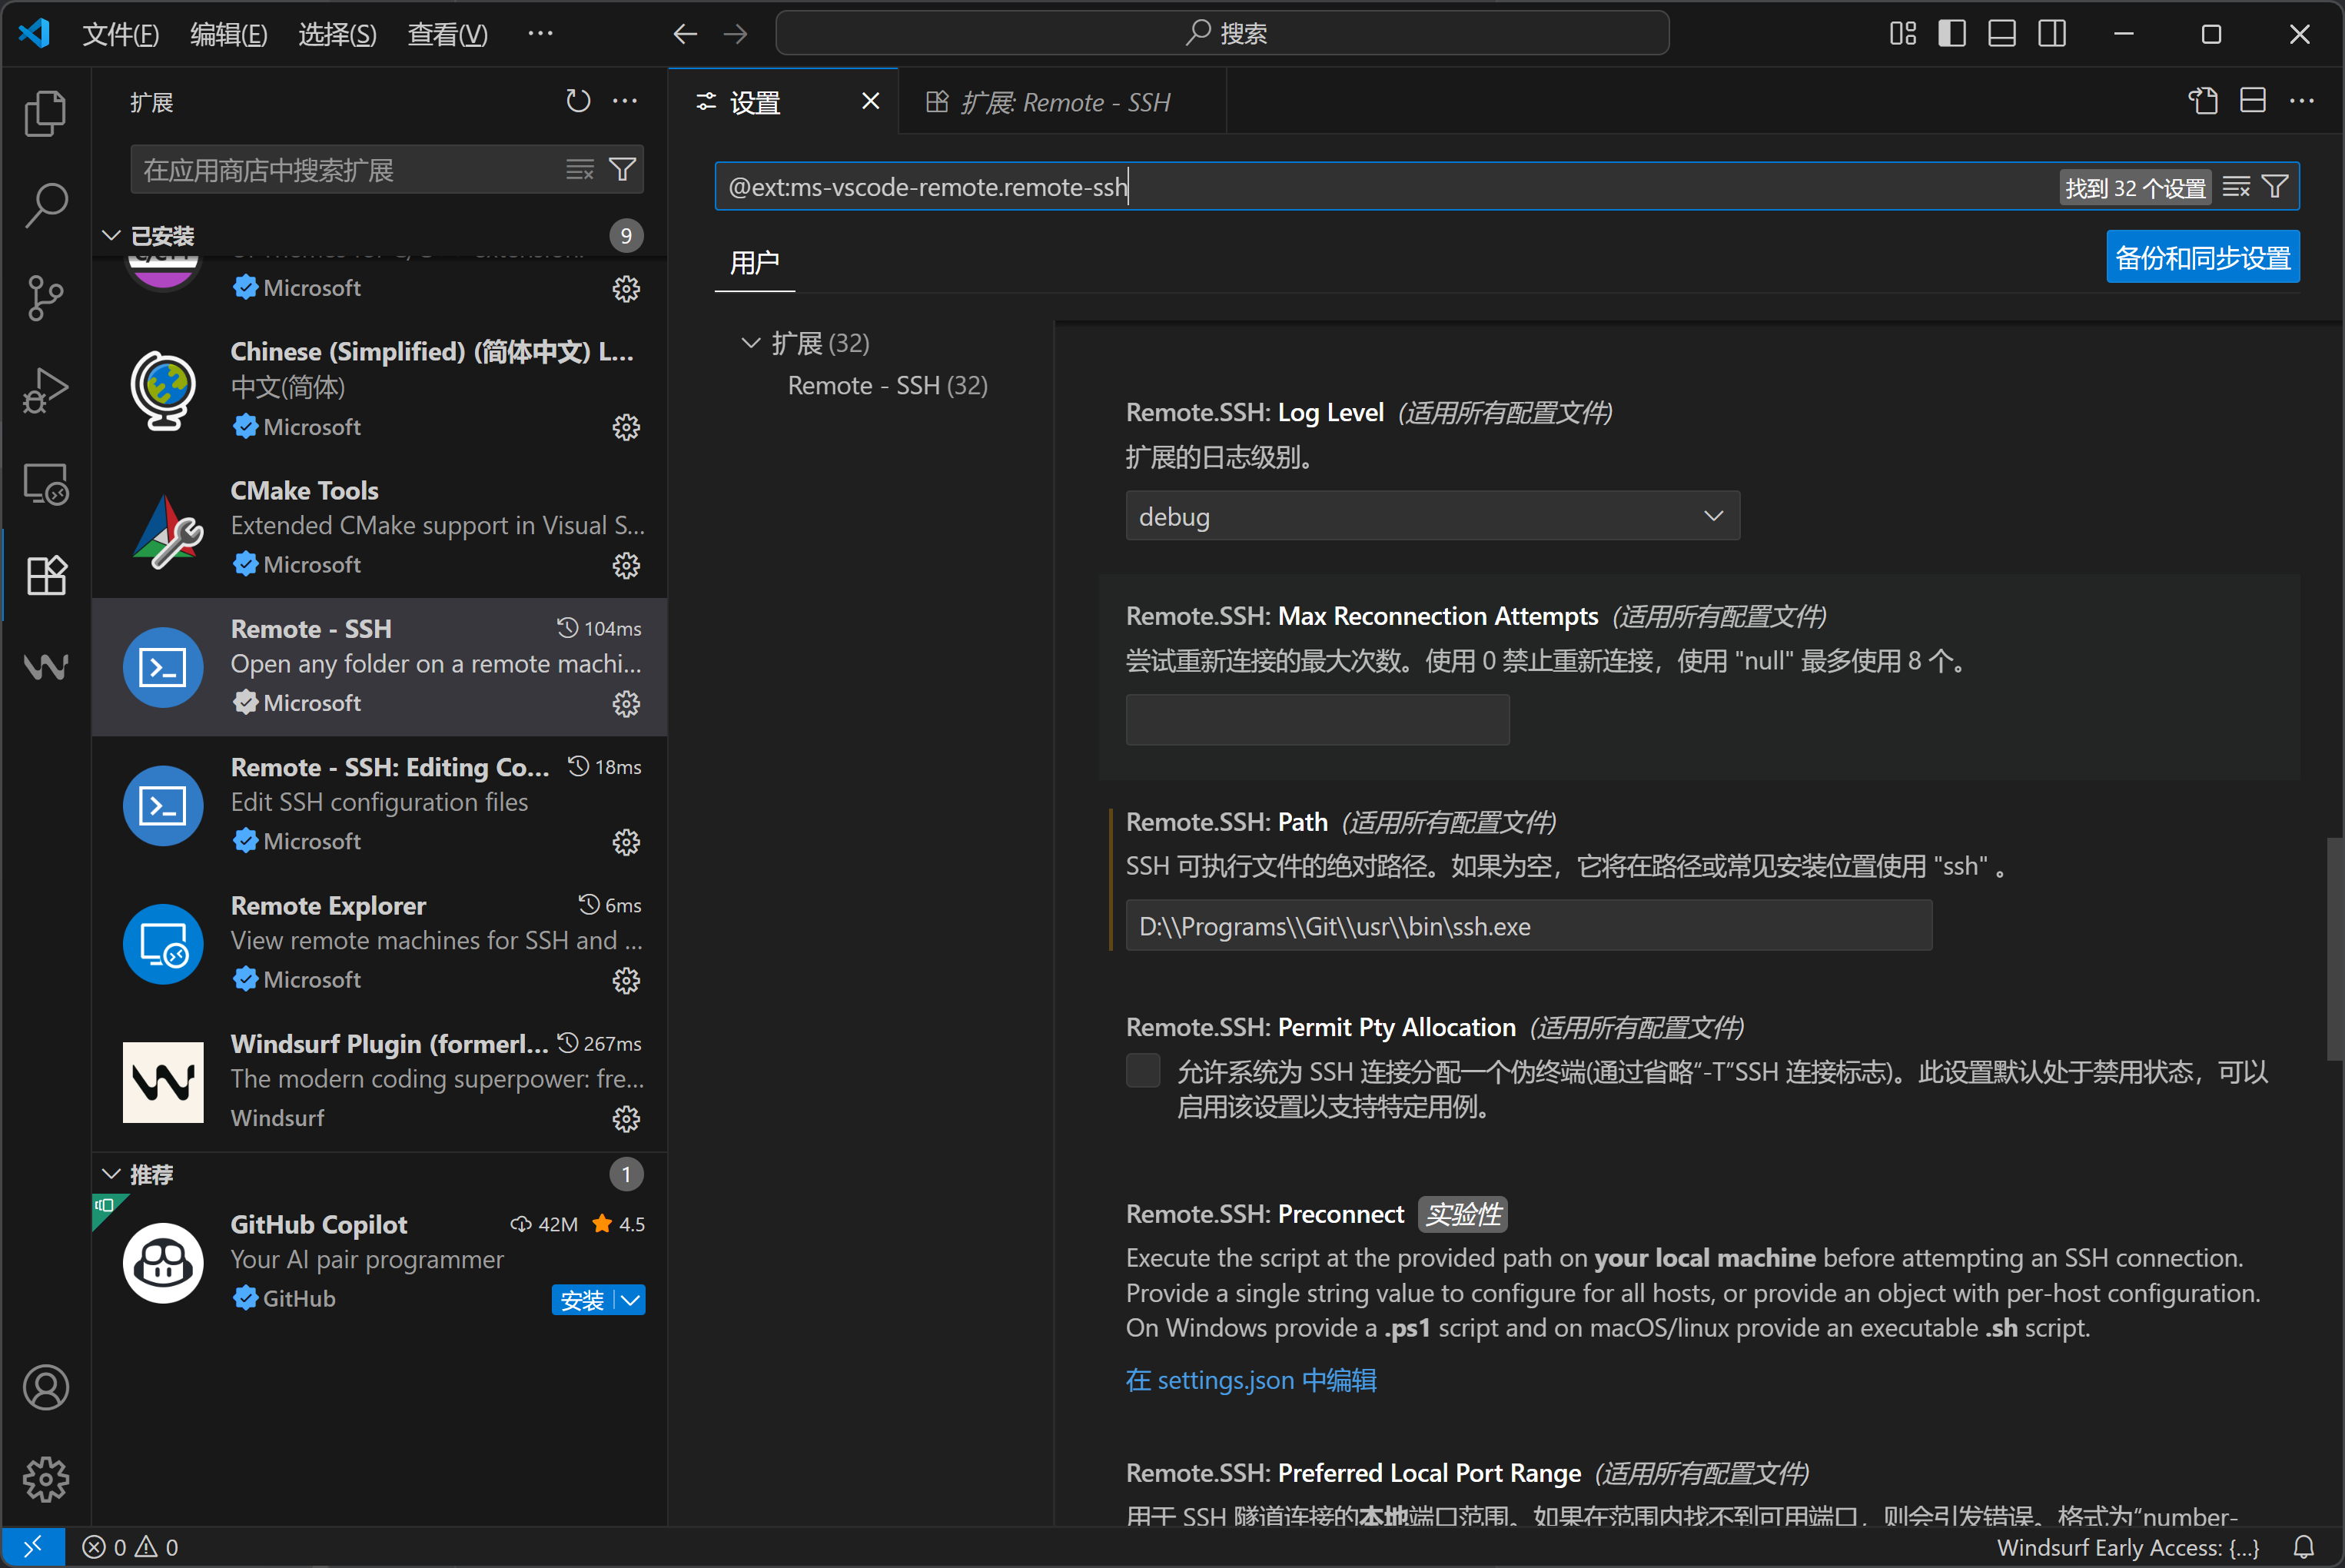Select Remote - SSH (32) tree item
Viewport: 2345px width, 1568px height.
tap(887, 386)
